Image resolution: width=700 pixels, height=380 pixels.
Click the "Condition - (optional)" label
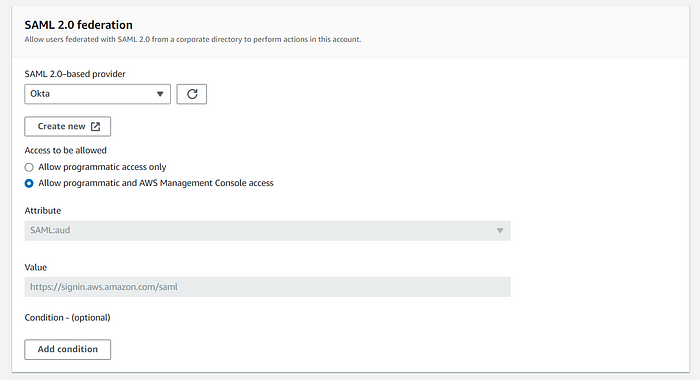[x=67, y=318]
